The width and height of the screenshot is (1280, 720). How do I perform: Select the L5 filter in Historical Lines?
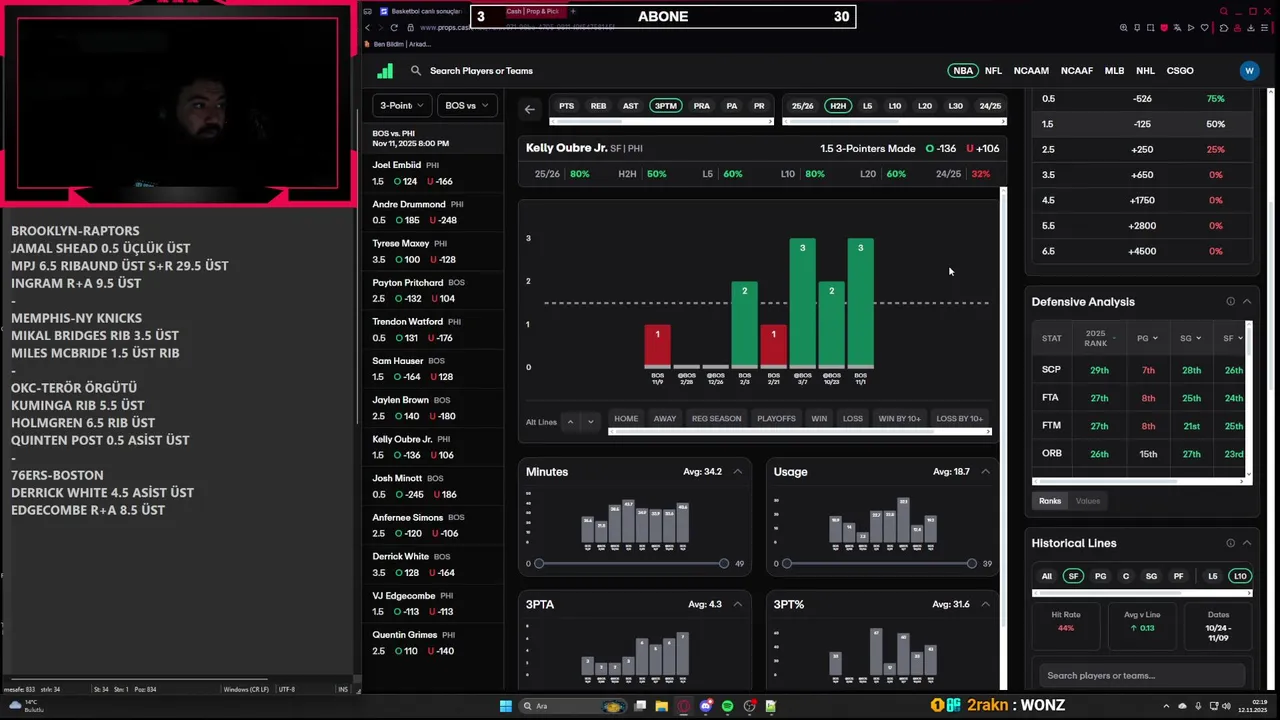point(1213,577)
